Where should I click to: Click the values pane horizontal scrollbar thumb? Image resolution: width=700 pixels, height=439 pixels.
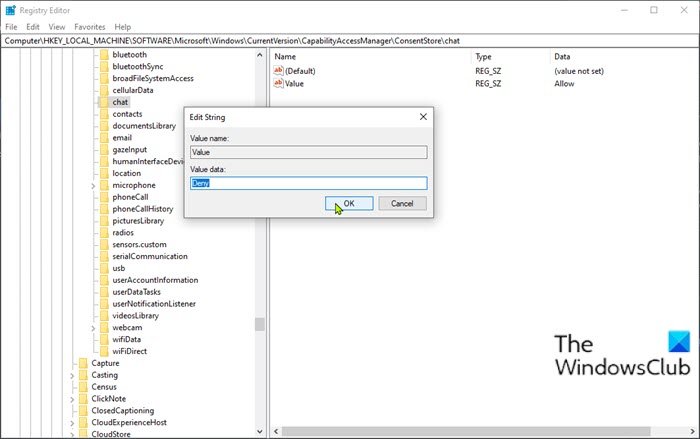pos(466,431)
